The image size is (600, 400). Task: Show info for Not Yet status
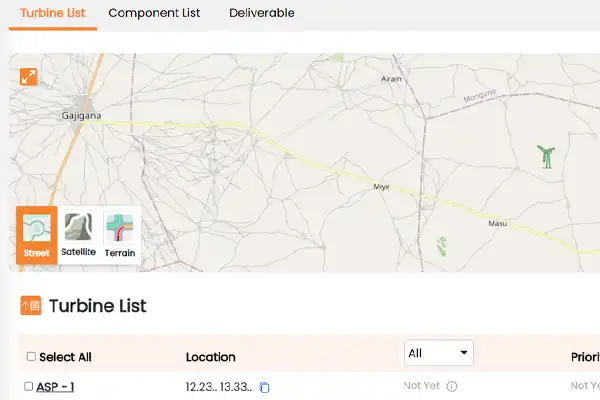click(x=452, y=387)
